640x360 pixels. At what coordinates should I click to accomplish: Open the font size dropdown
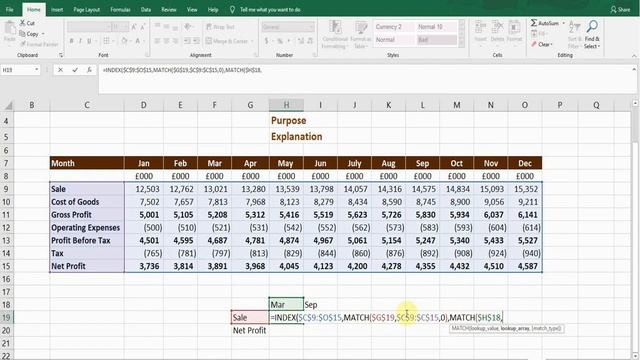126,27
